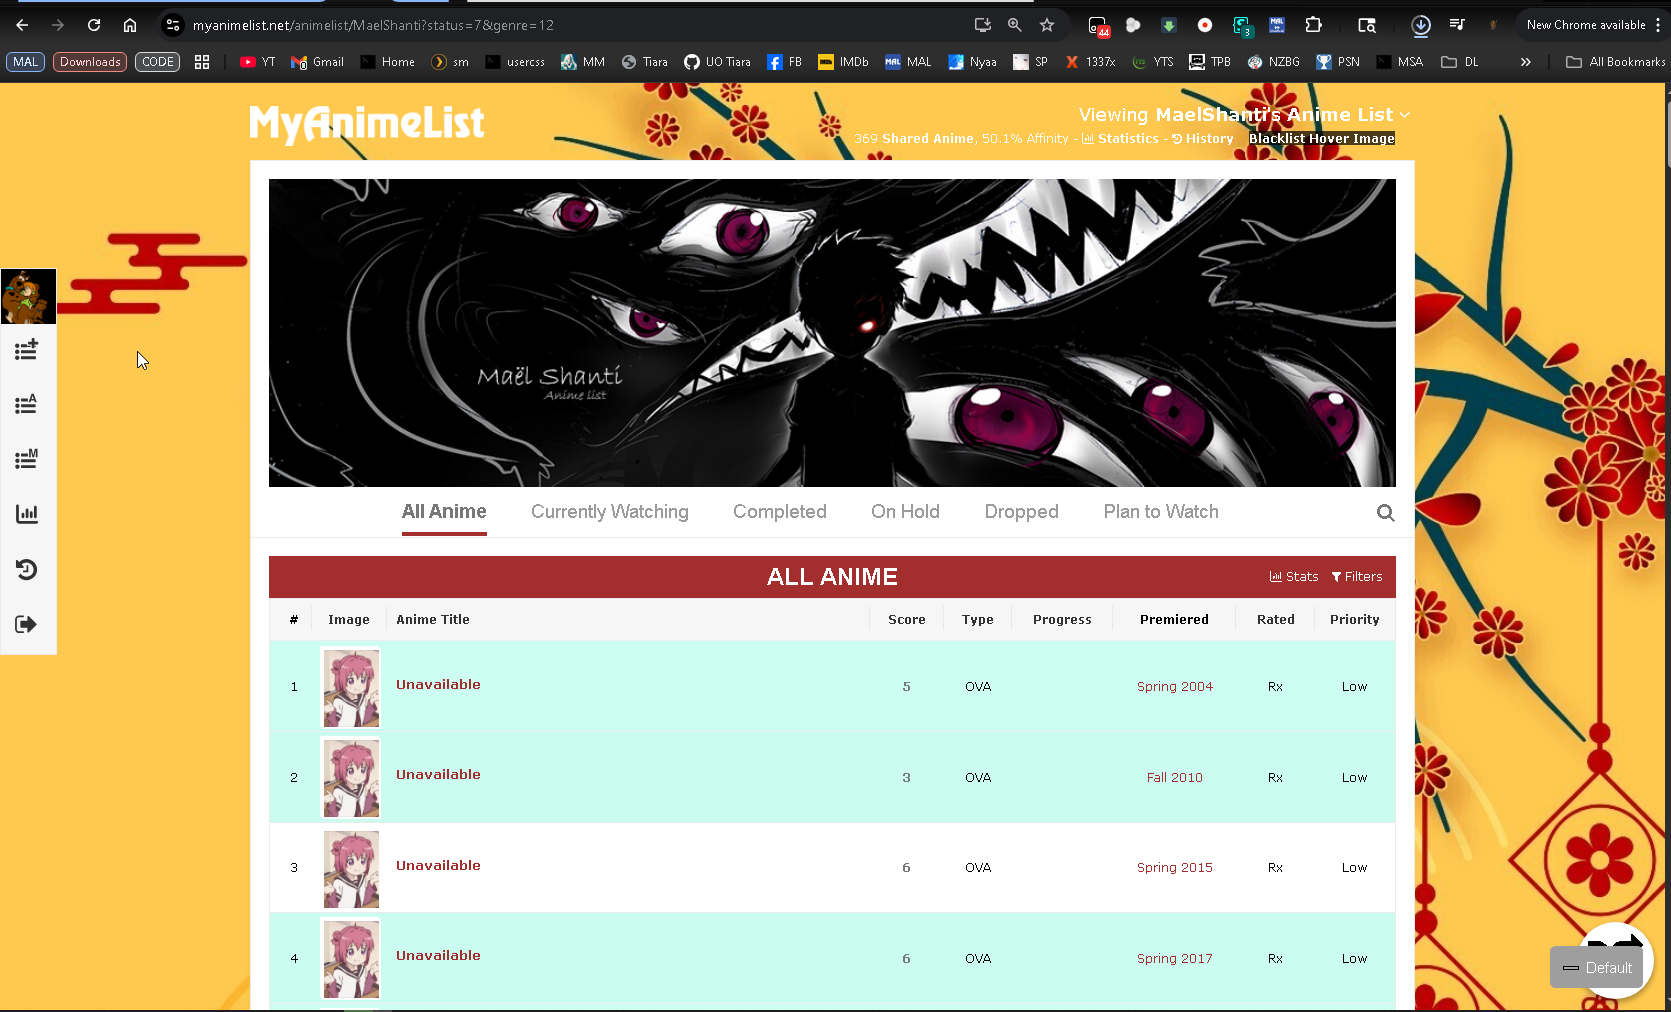1671x1012 pixels.
Task: Open the manga list sidebar icon
Action: pos(27,460)
